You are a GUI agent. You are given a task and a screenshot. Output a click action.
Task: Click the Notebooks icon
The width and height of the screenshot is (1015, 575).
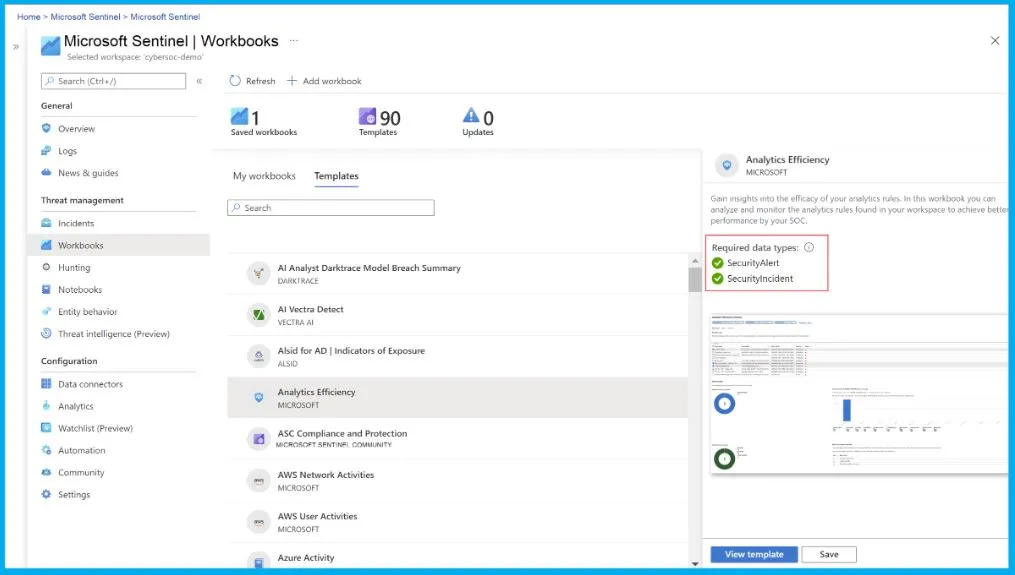click(46, 289)
